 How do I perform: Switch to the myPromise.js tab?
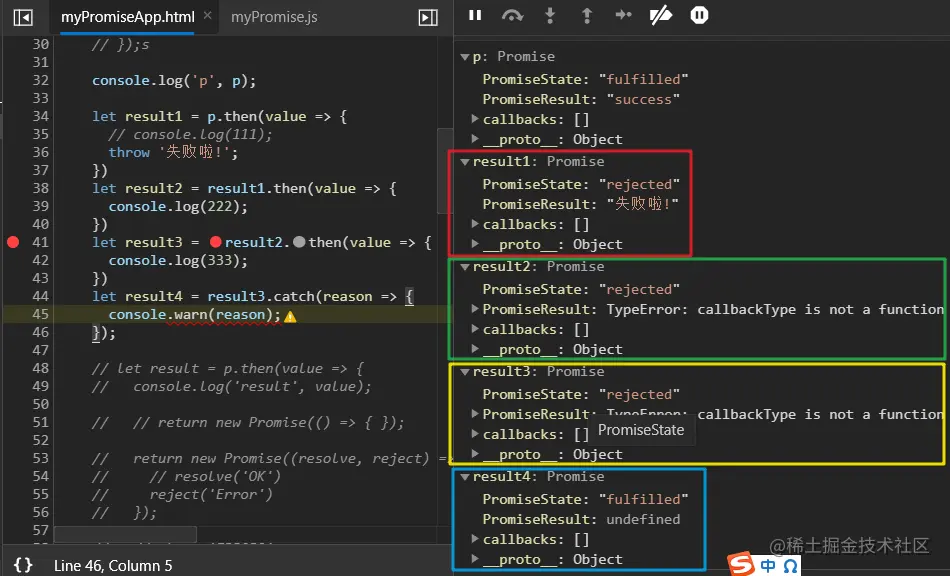(274, 17)
